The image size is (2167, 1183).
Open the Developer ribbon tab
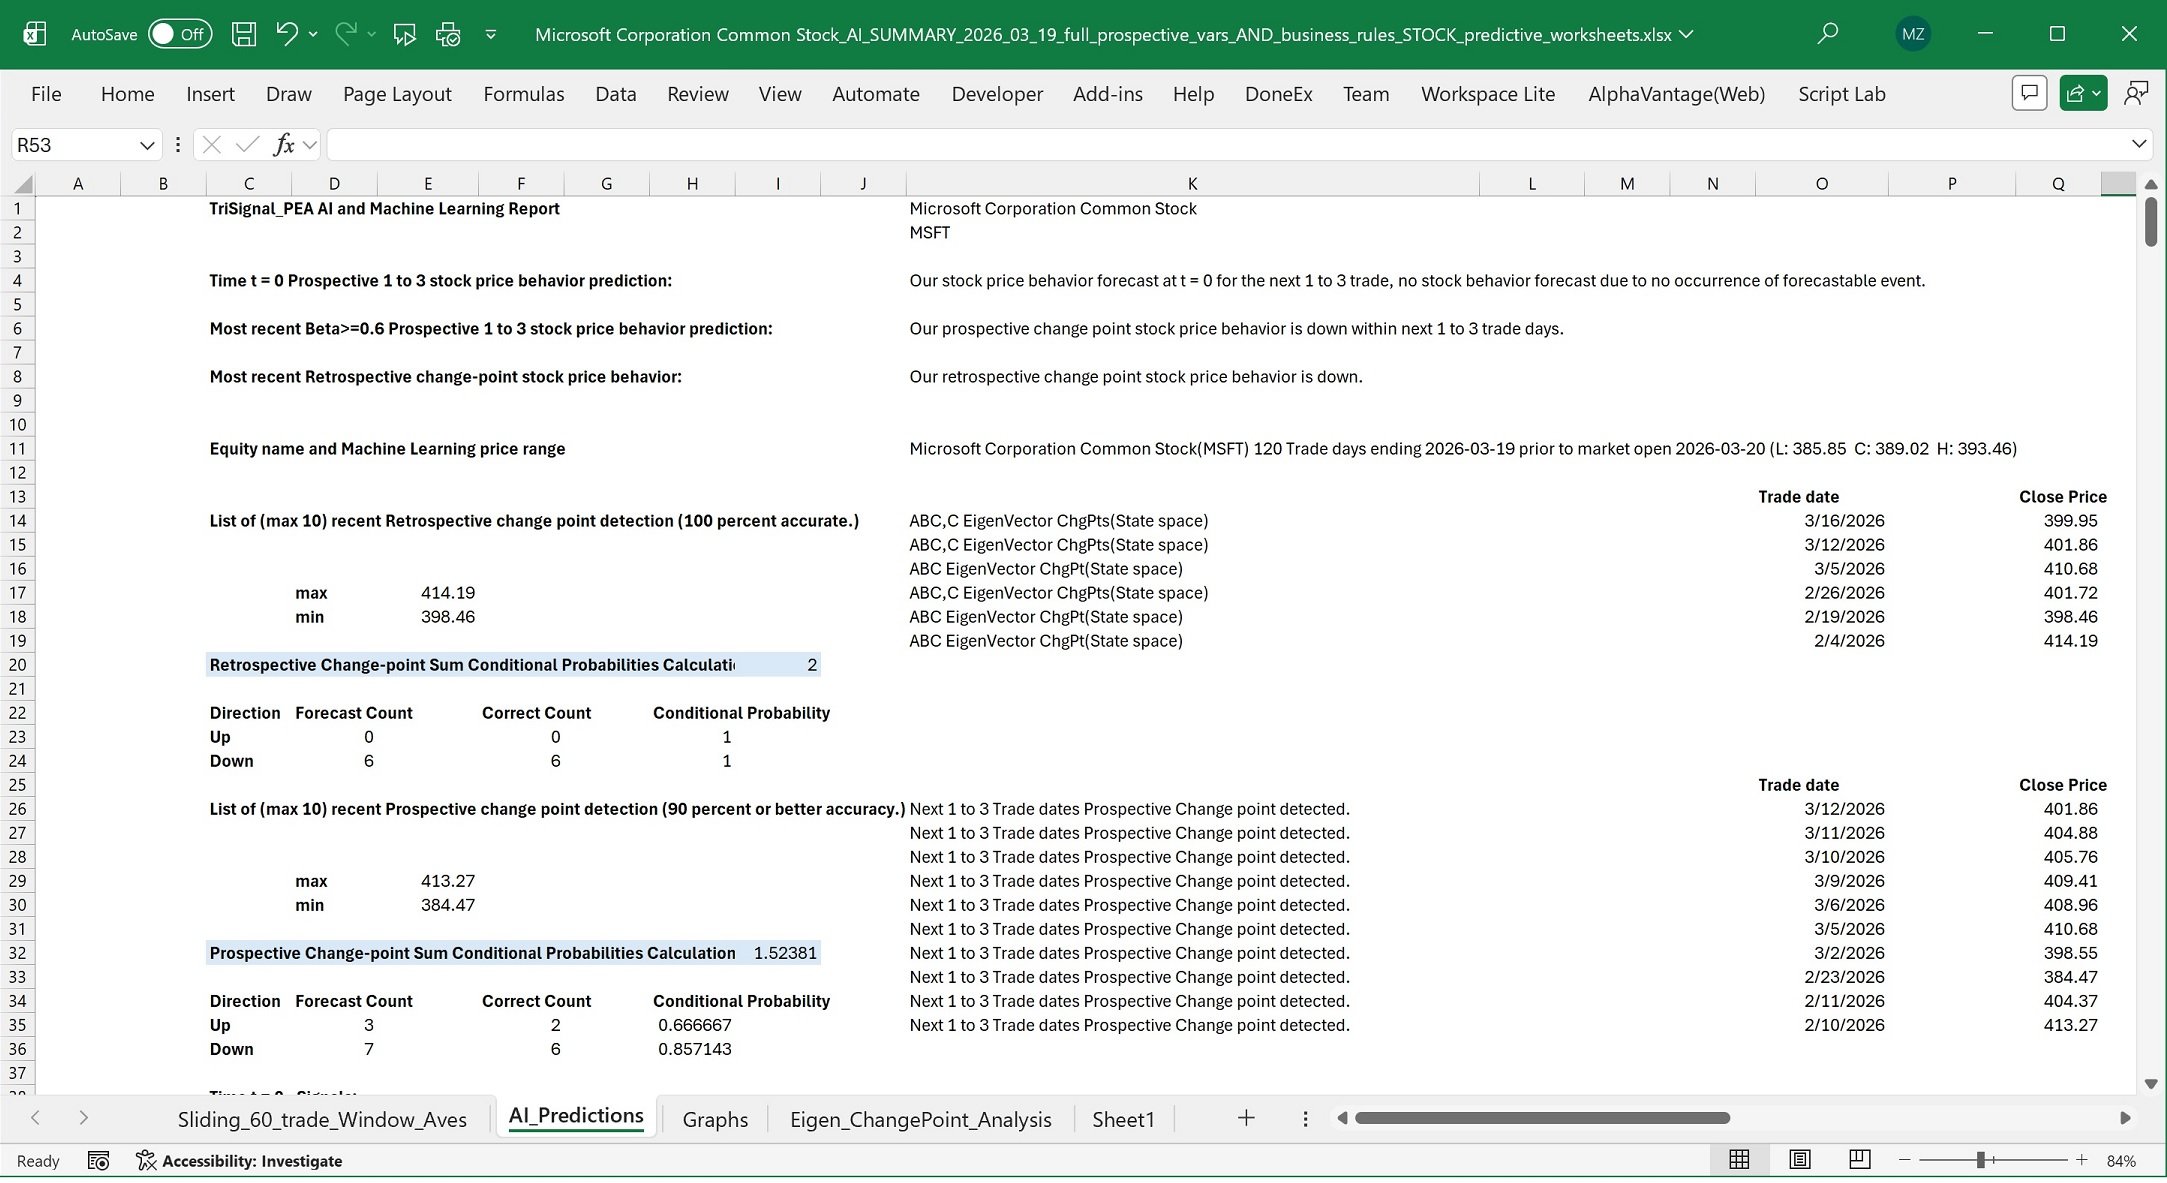point(997,94)
